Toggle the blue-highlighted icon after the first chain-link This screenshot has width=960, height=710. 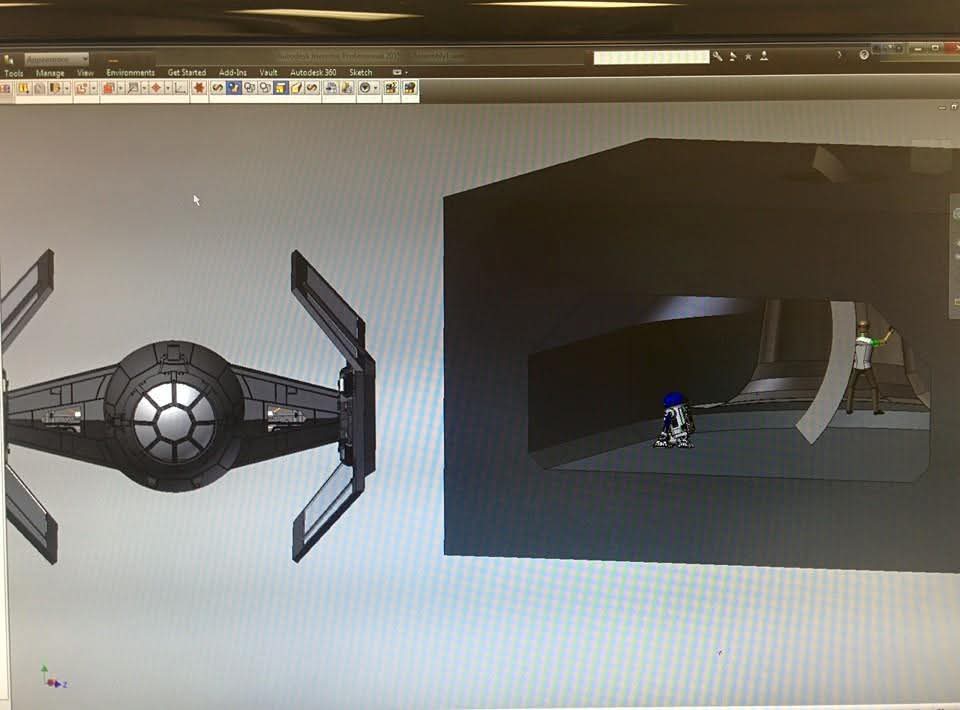pos(234,88)
